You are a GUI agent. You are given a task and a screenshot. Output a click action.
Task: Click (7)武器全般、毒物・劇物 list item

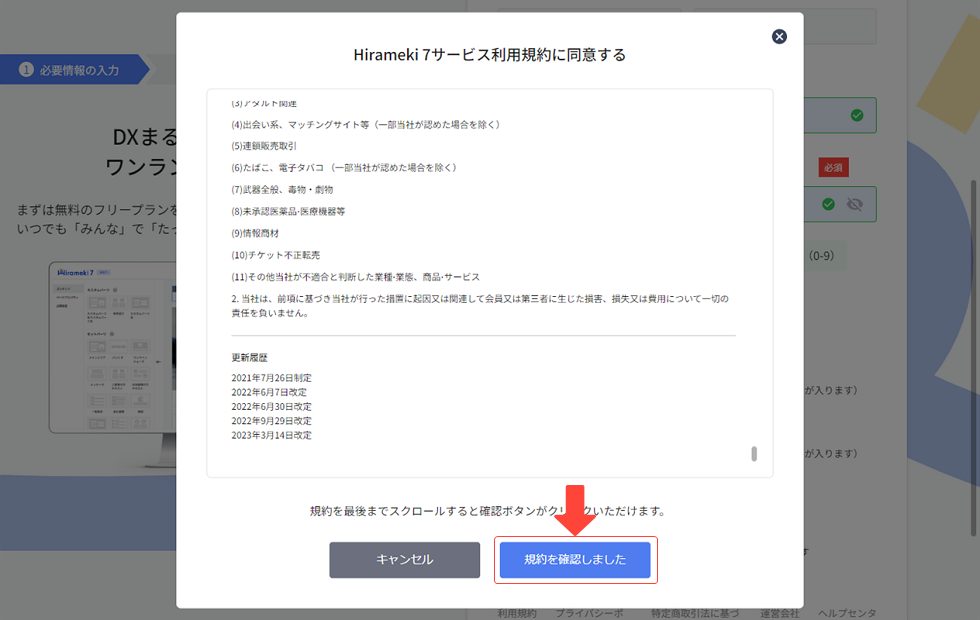tap(282, 189)
